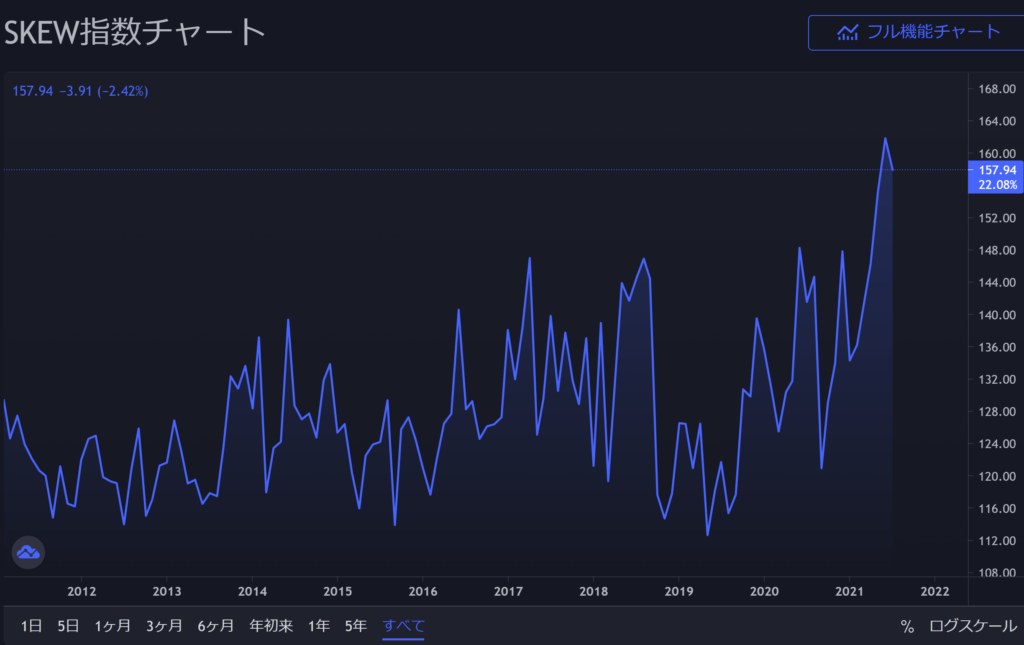Select the 年初来 year-to-date range
Viewport: 1024px width, 645px height.
(271, 626)
